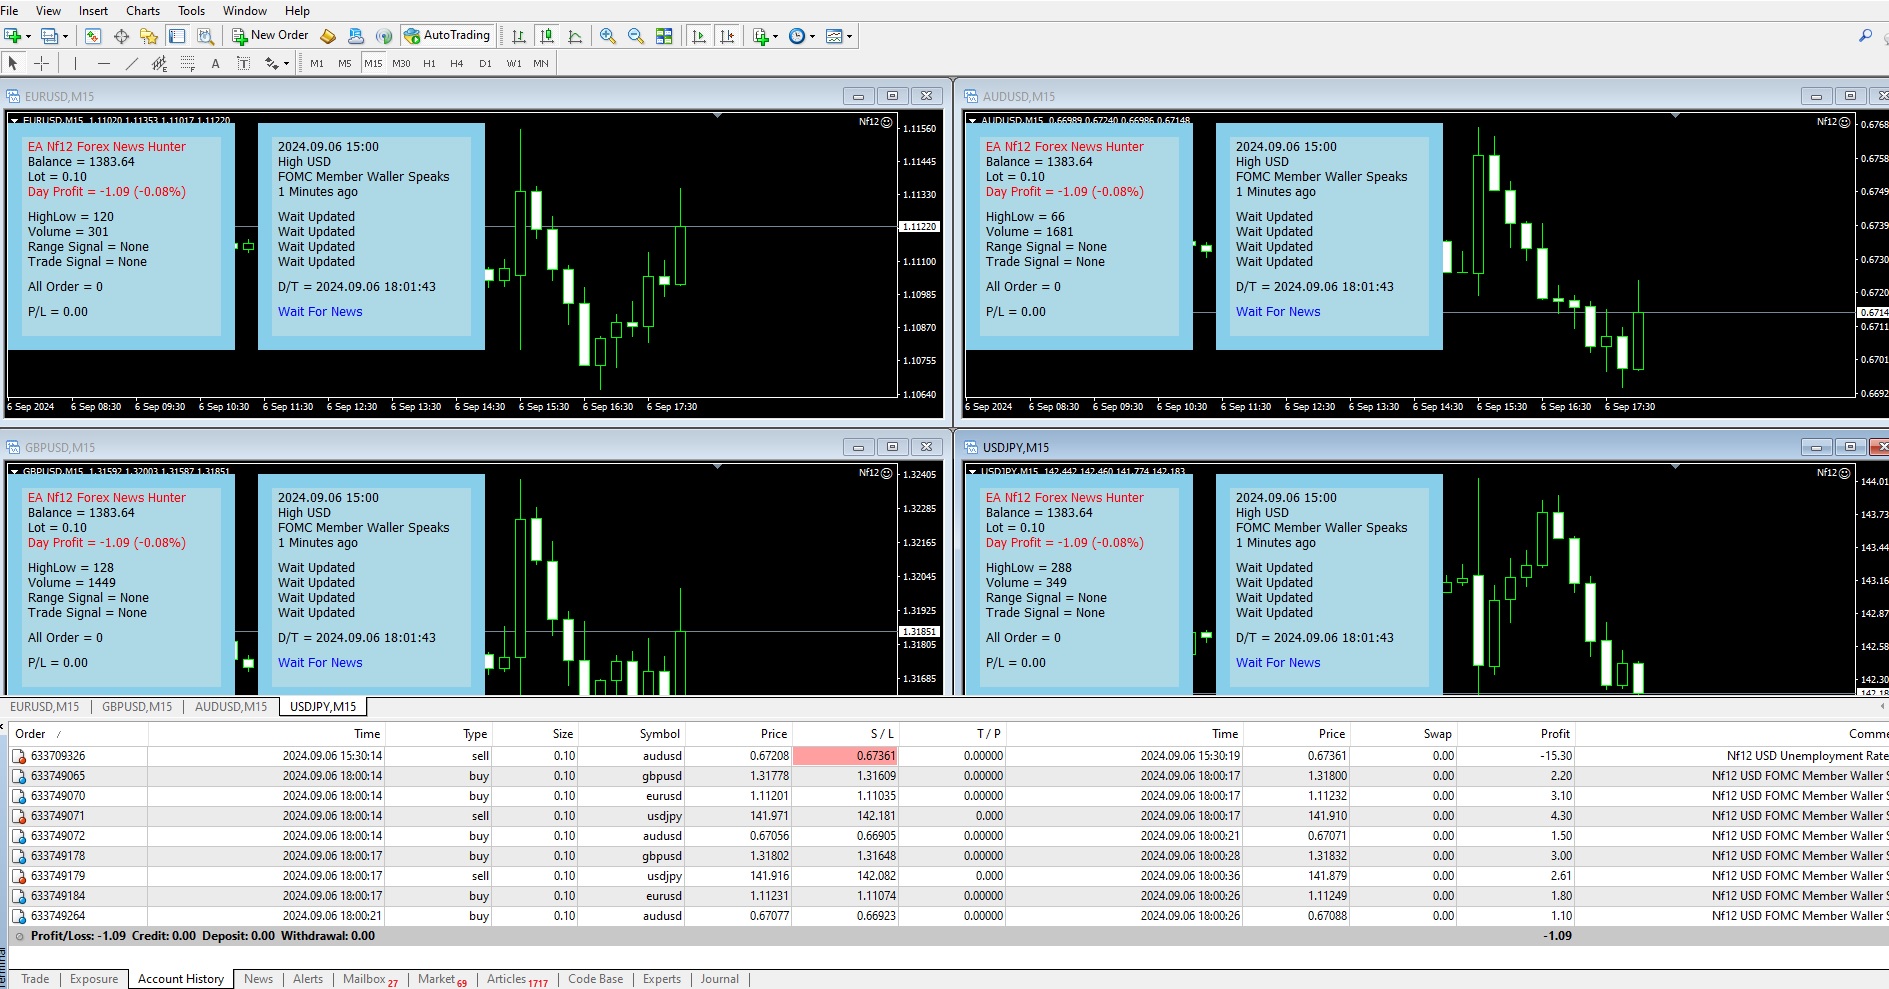Image resolution: width=1889 pixels, height=989 pixels.
Task: Select the equidistant channel tool
Action: [x=159, y=63]
